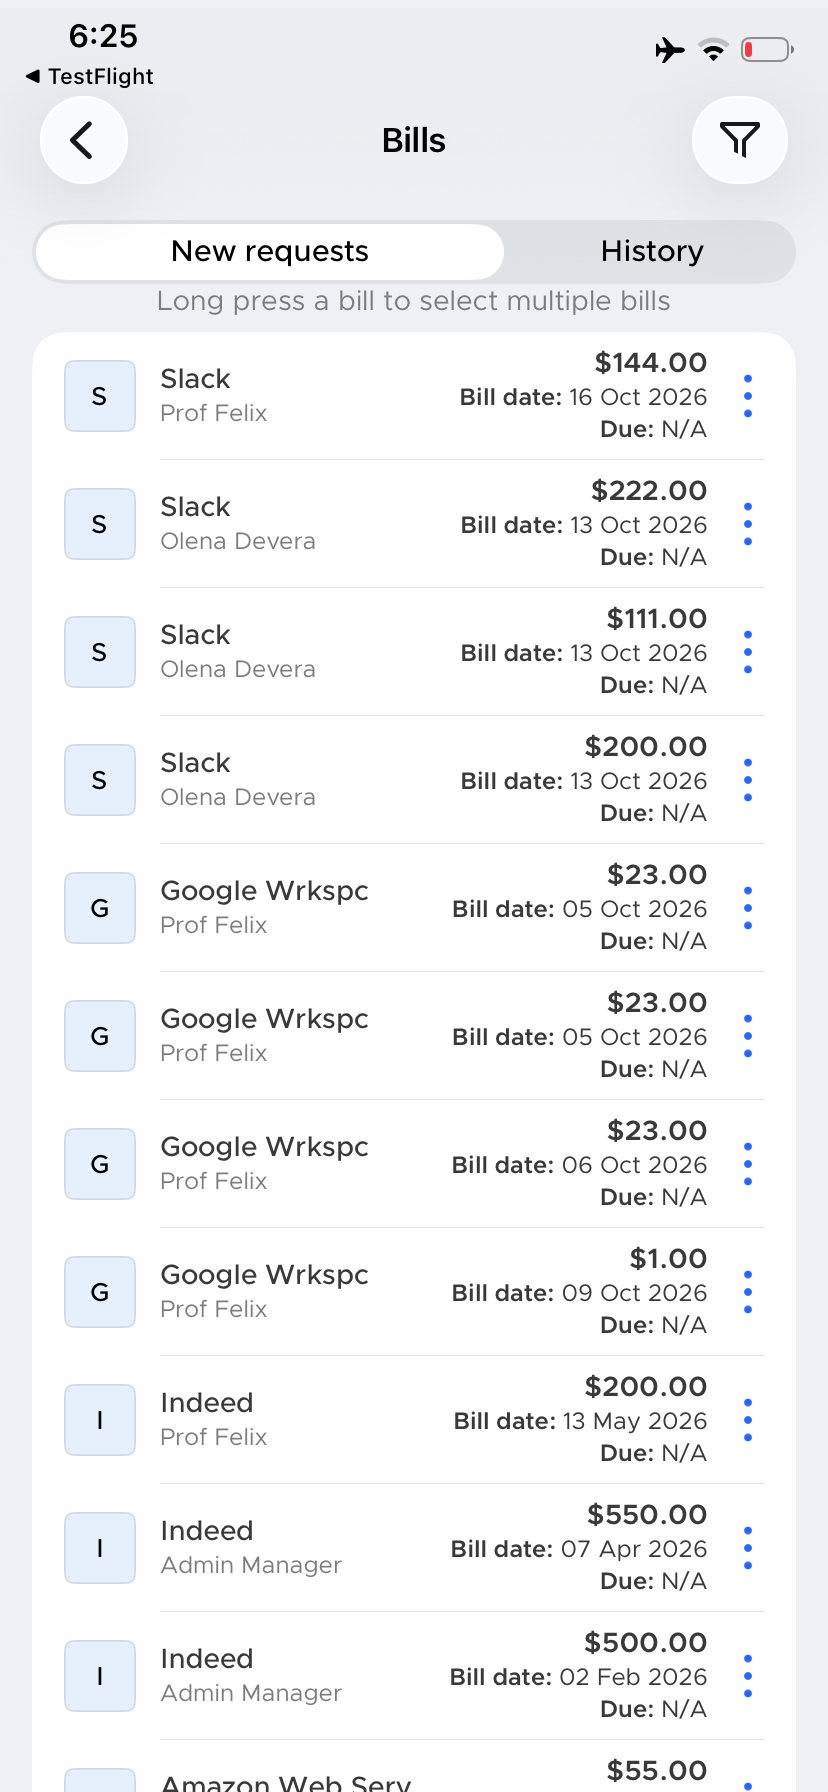The height and width of the screenshot is (1792, 828).
Task: Return to TestFlight app
Action: (x=89, y=76)
